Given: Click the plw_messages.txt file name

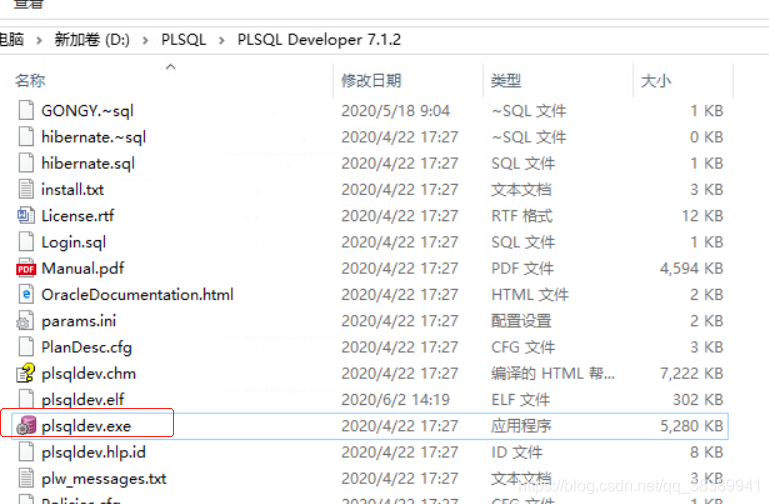Looking at the screenshot, I should tap(104, 479).
